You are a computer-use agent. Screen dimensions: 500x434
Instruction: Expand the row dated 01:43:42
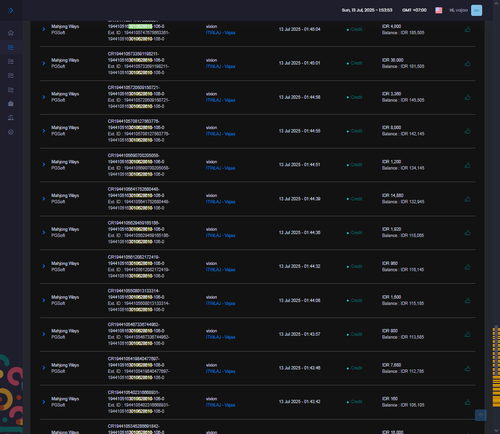(x=44, y=402)
